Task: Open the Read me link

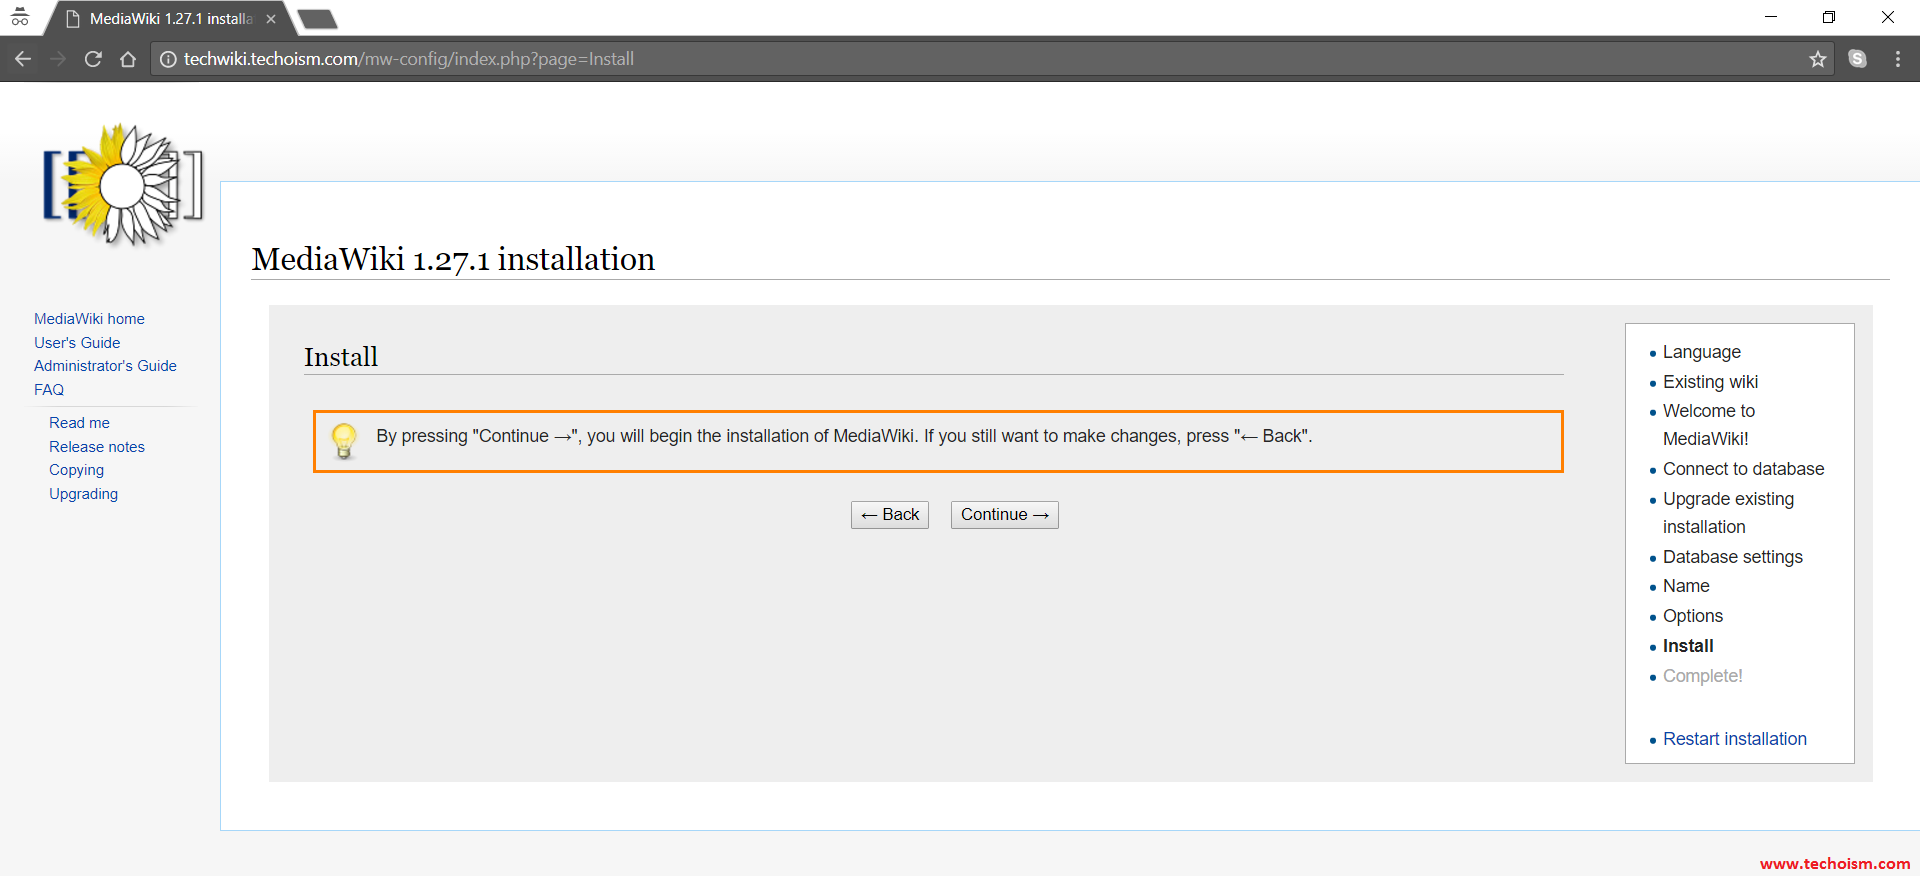Action: (x=79, y=423)
